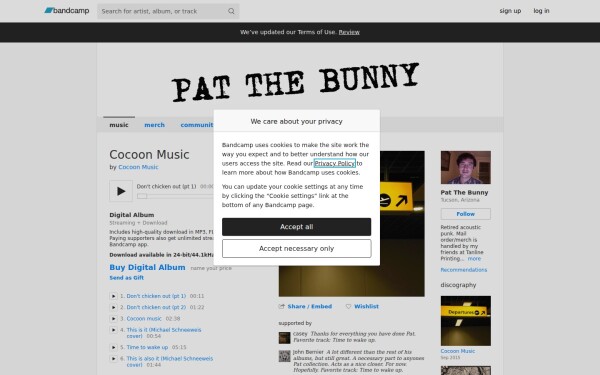Screen dimensions: 600x375
Task: Open the sign up link
Action: click(510, 11)
